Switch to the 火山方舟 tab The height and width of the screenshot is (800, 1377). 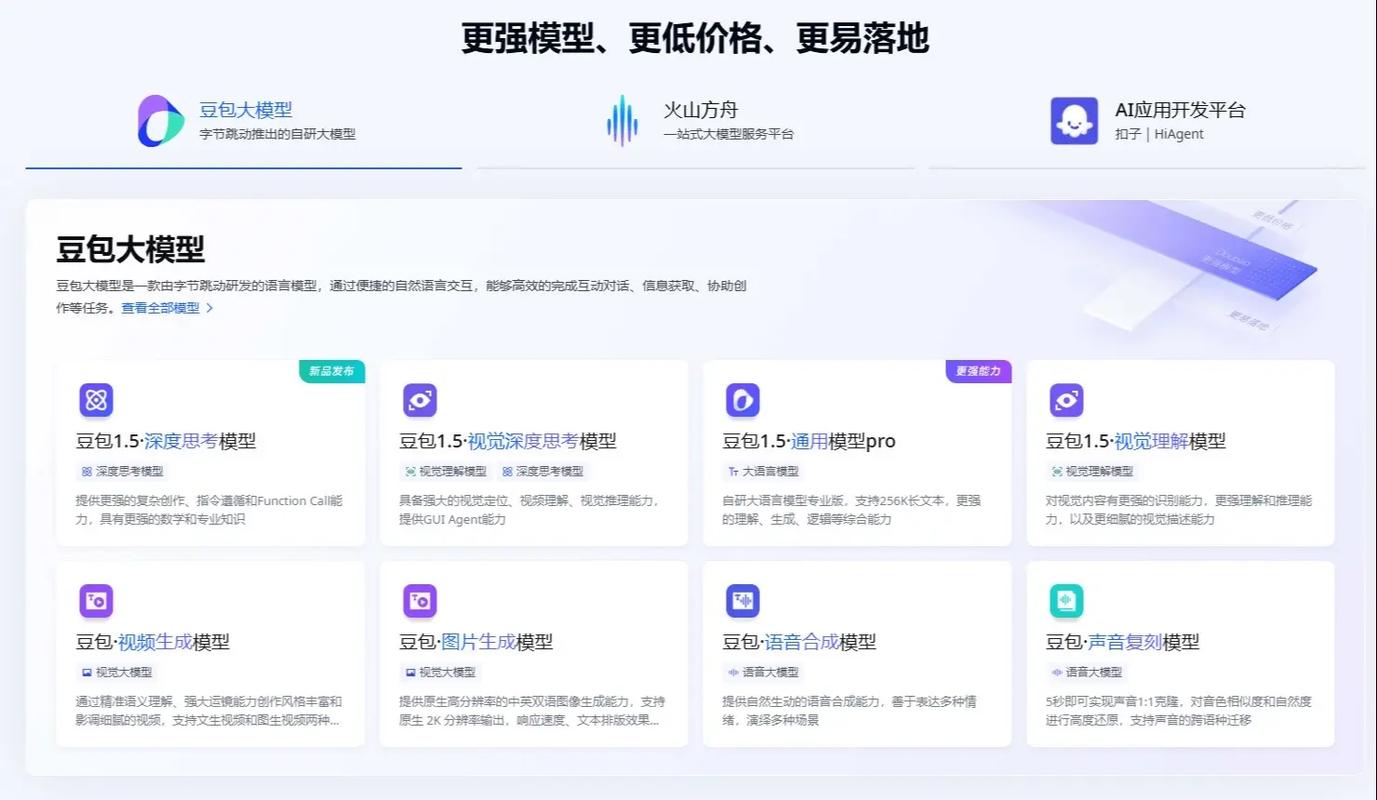696,121
